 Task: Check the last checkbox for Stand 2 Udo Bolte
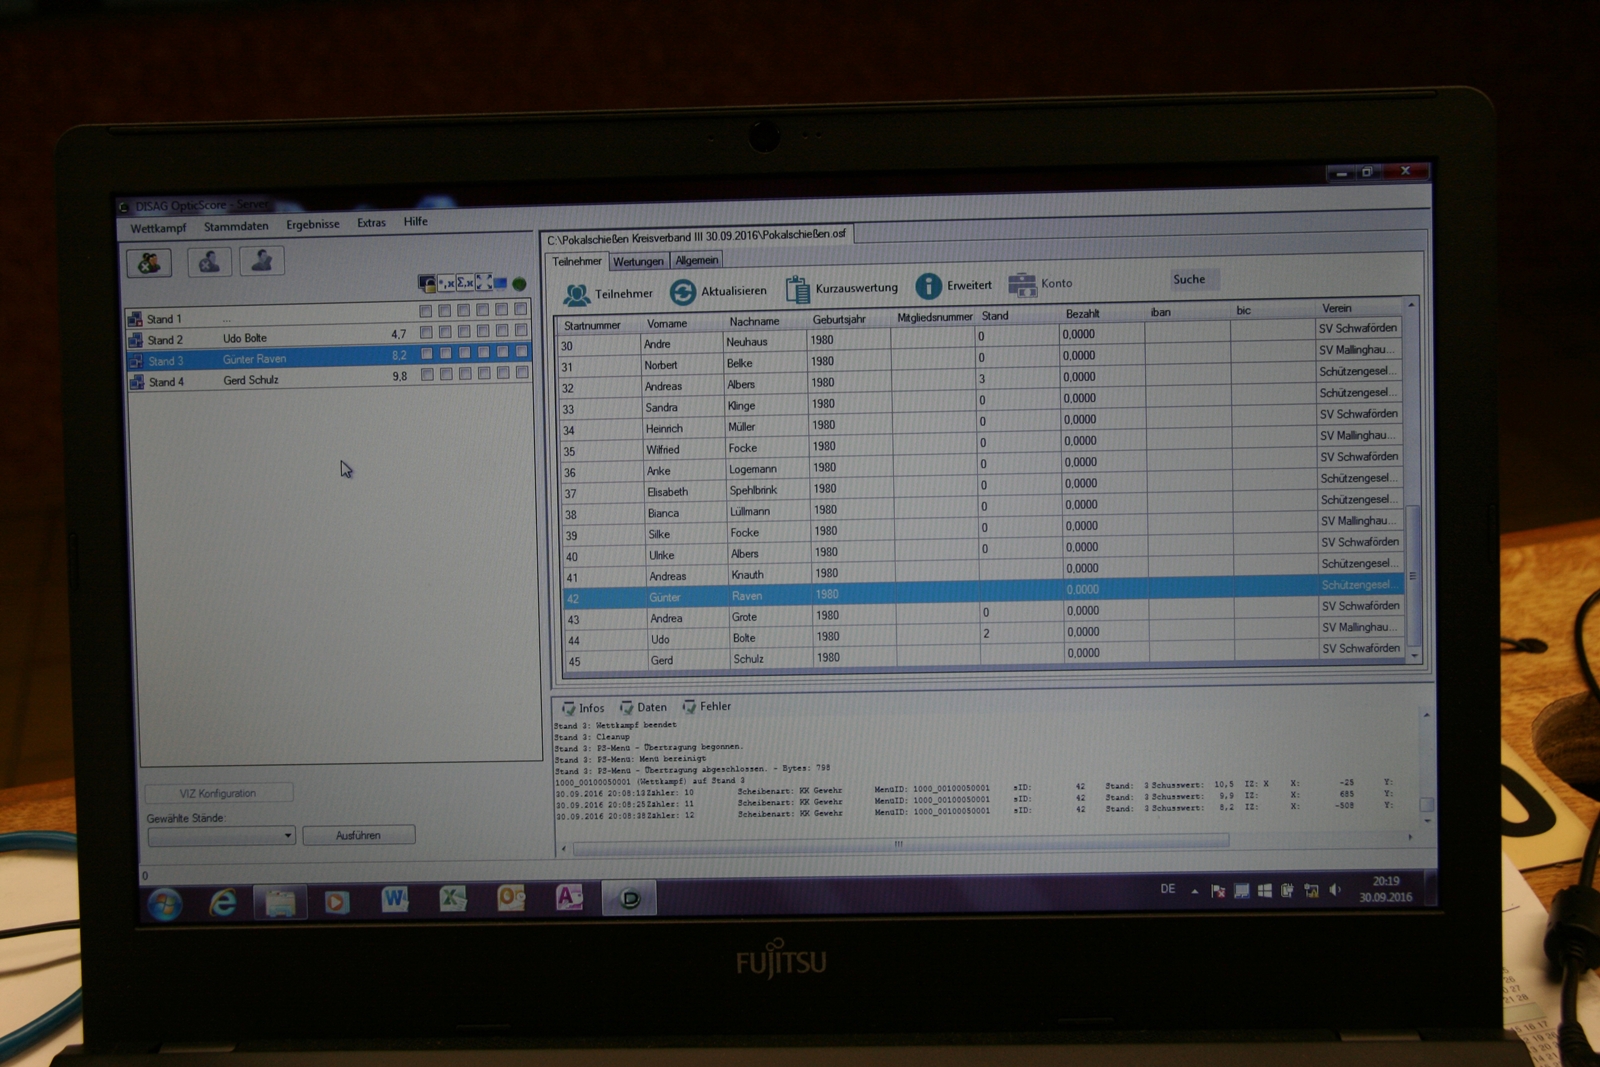[521, 330]
